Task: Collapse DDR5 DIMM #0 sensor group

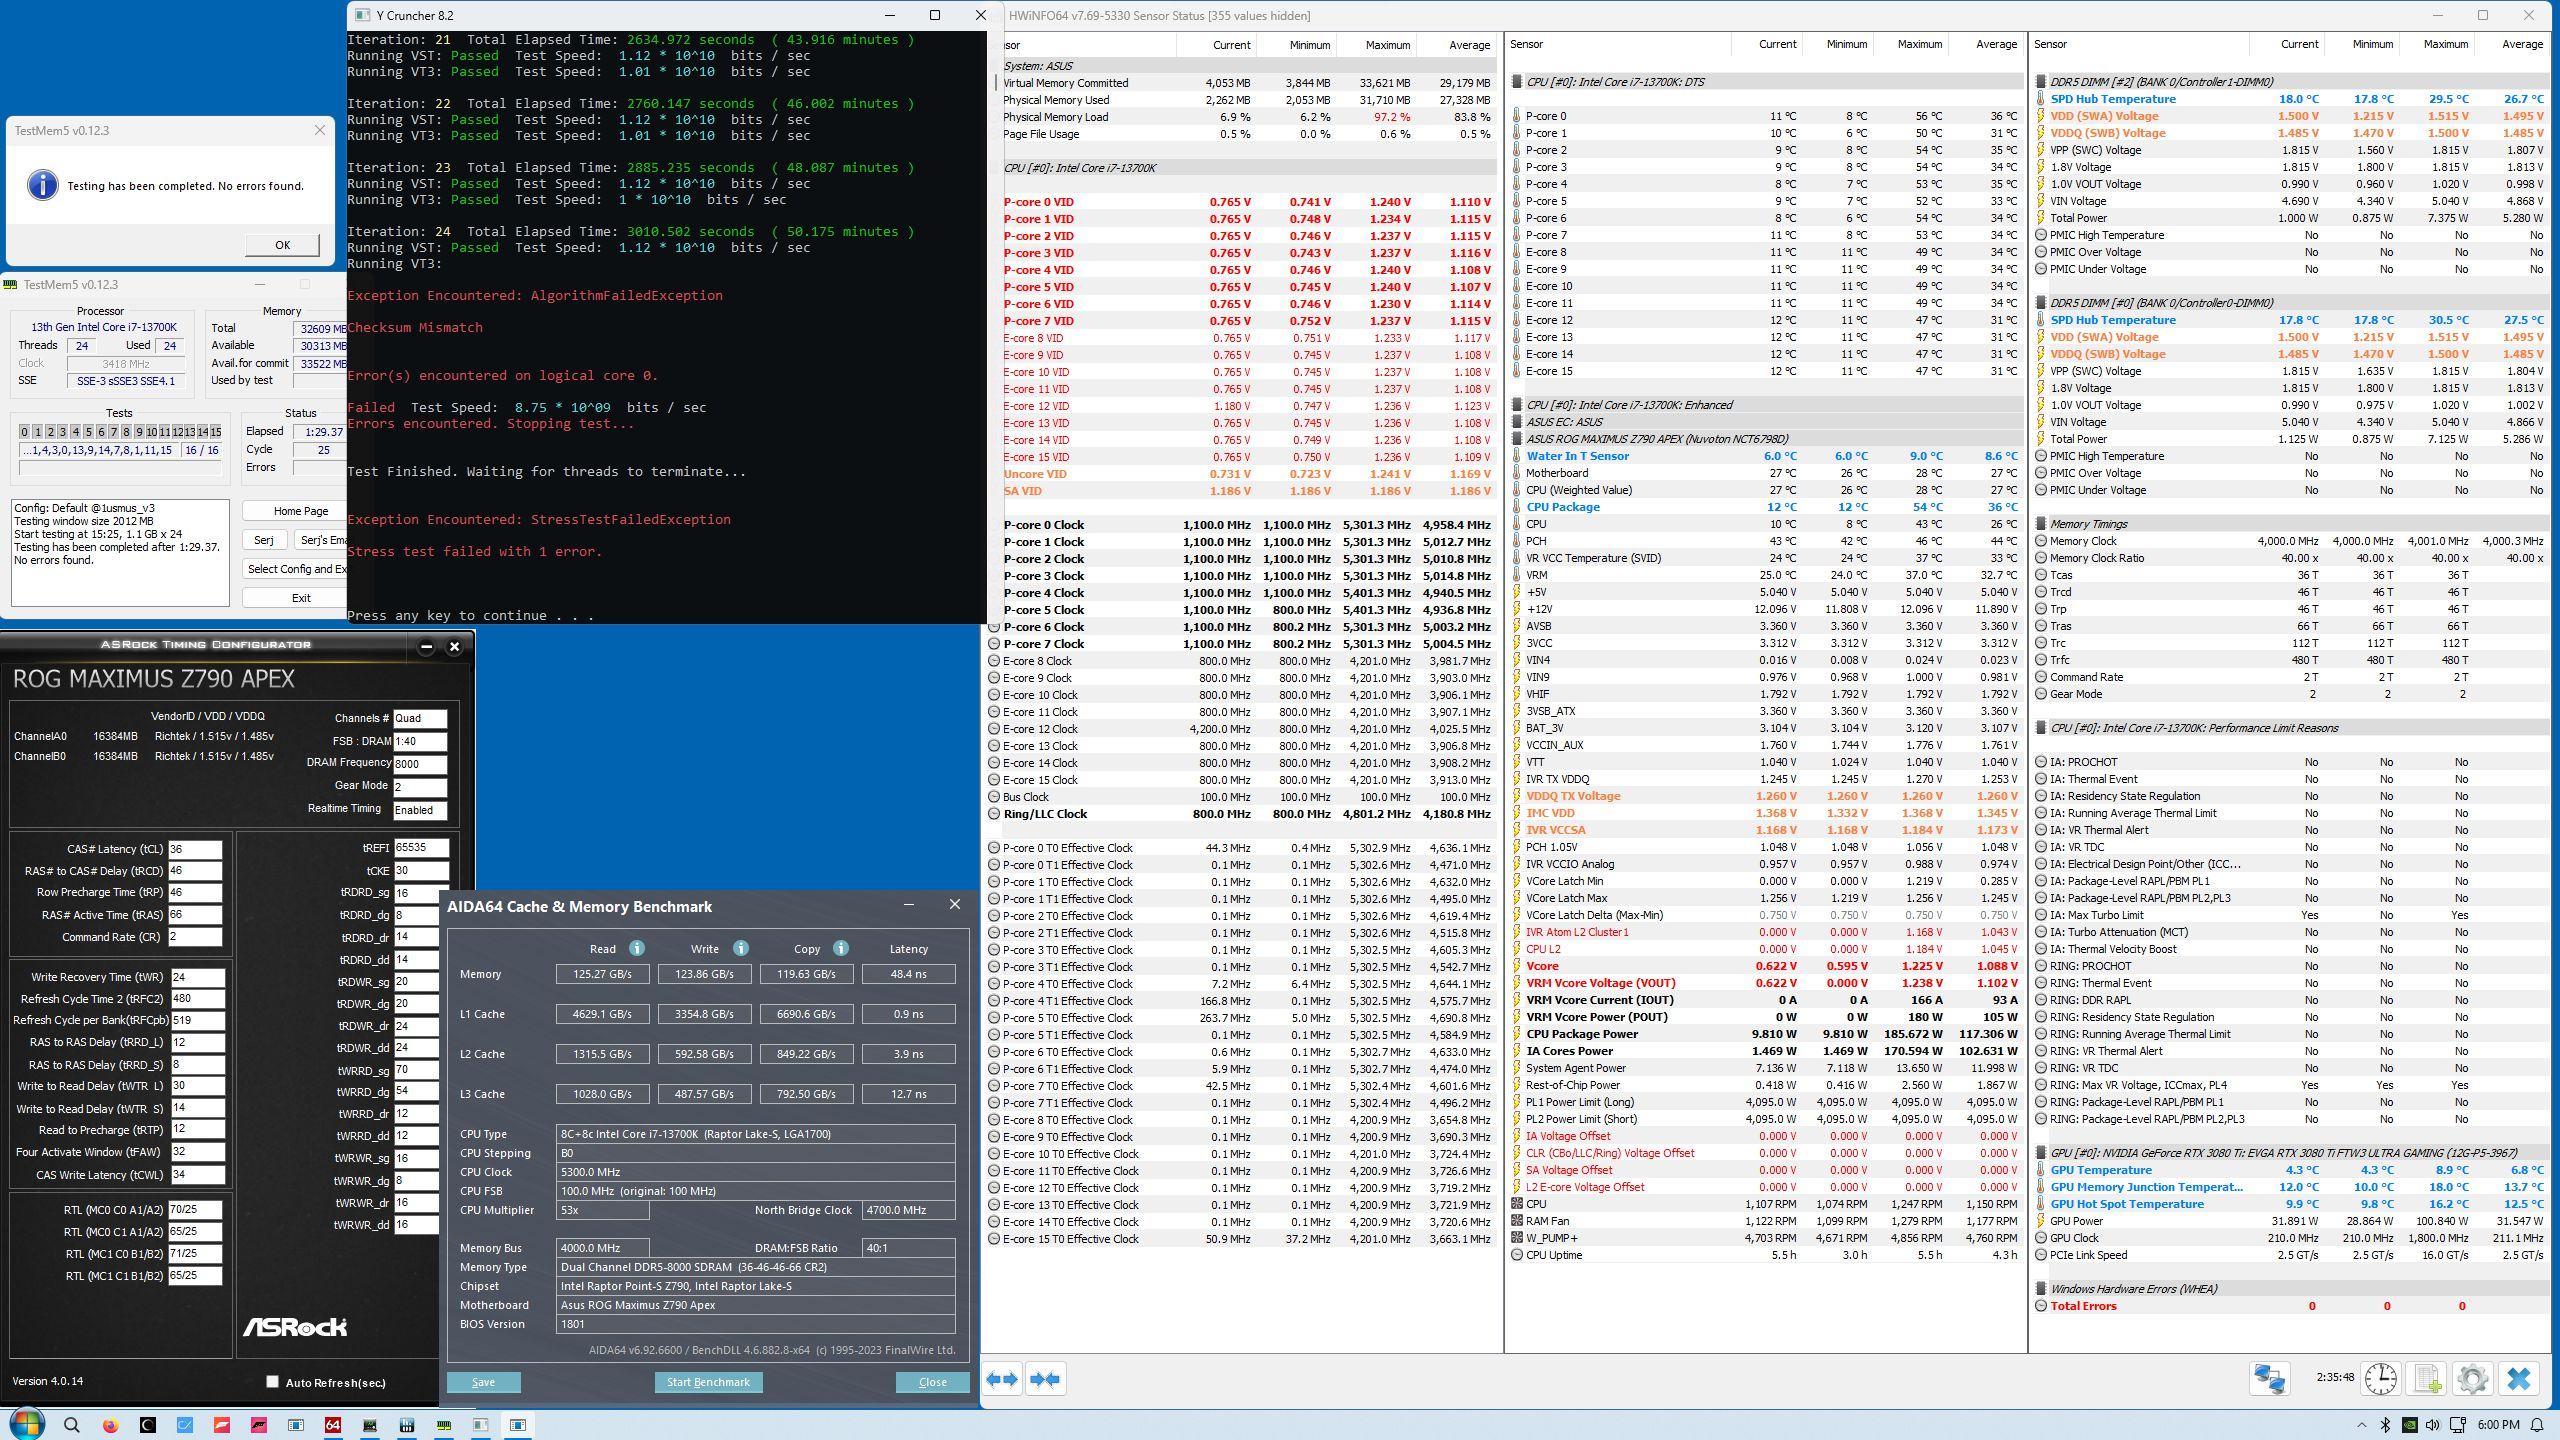Action: tap(2041, 303)
